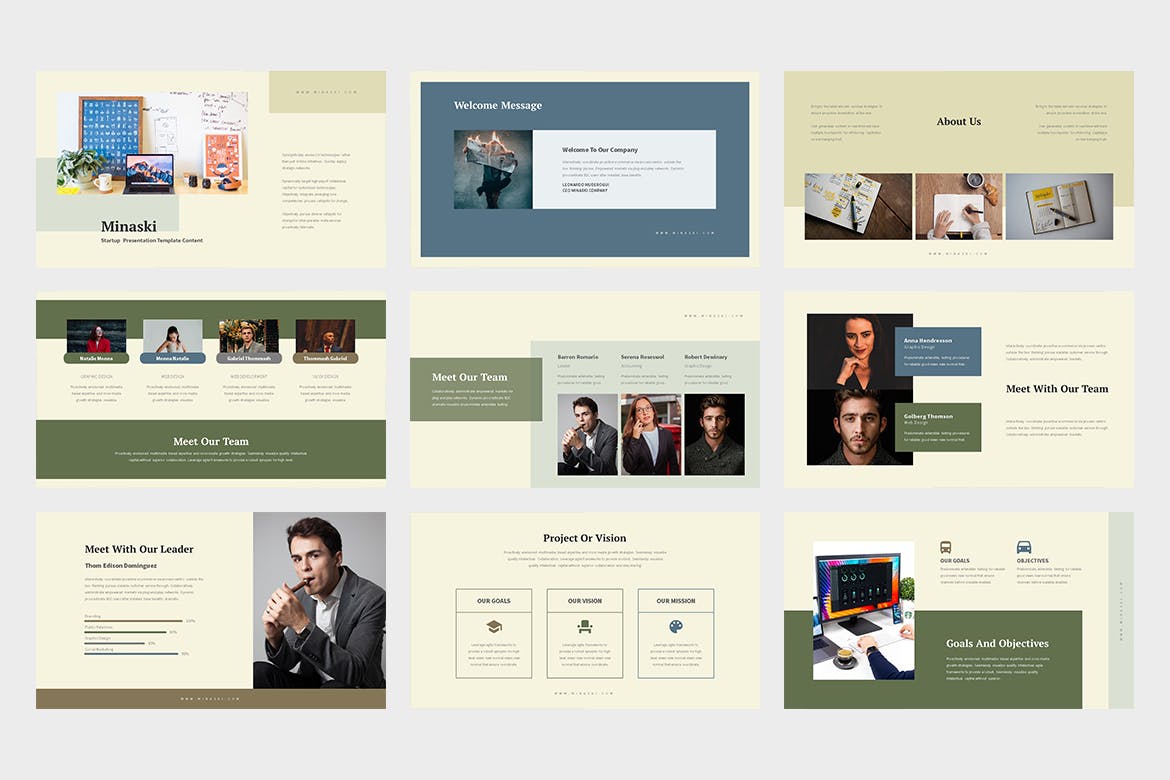Screen dimensions: 1170x780
Task: Click the Project Or Vision title
Action: coord(584,538)
